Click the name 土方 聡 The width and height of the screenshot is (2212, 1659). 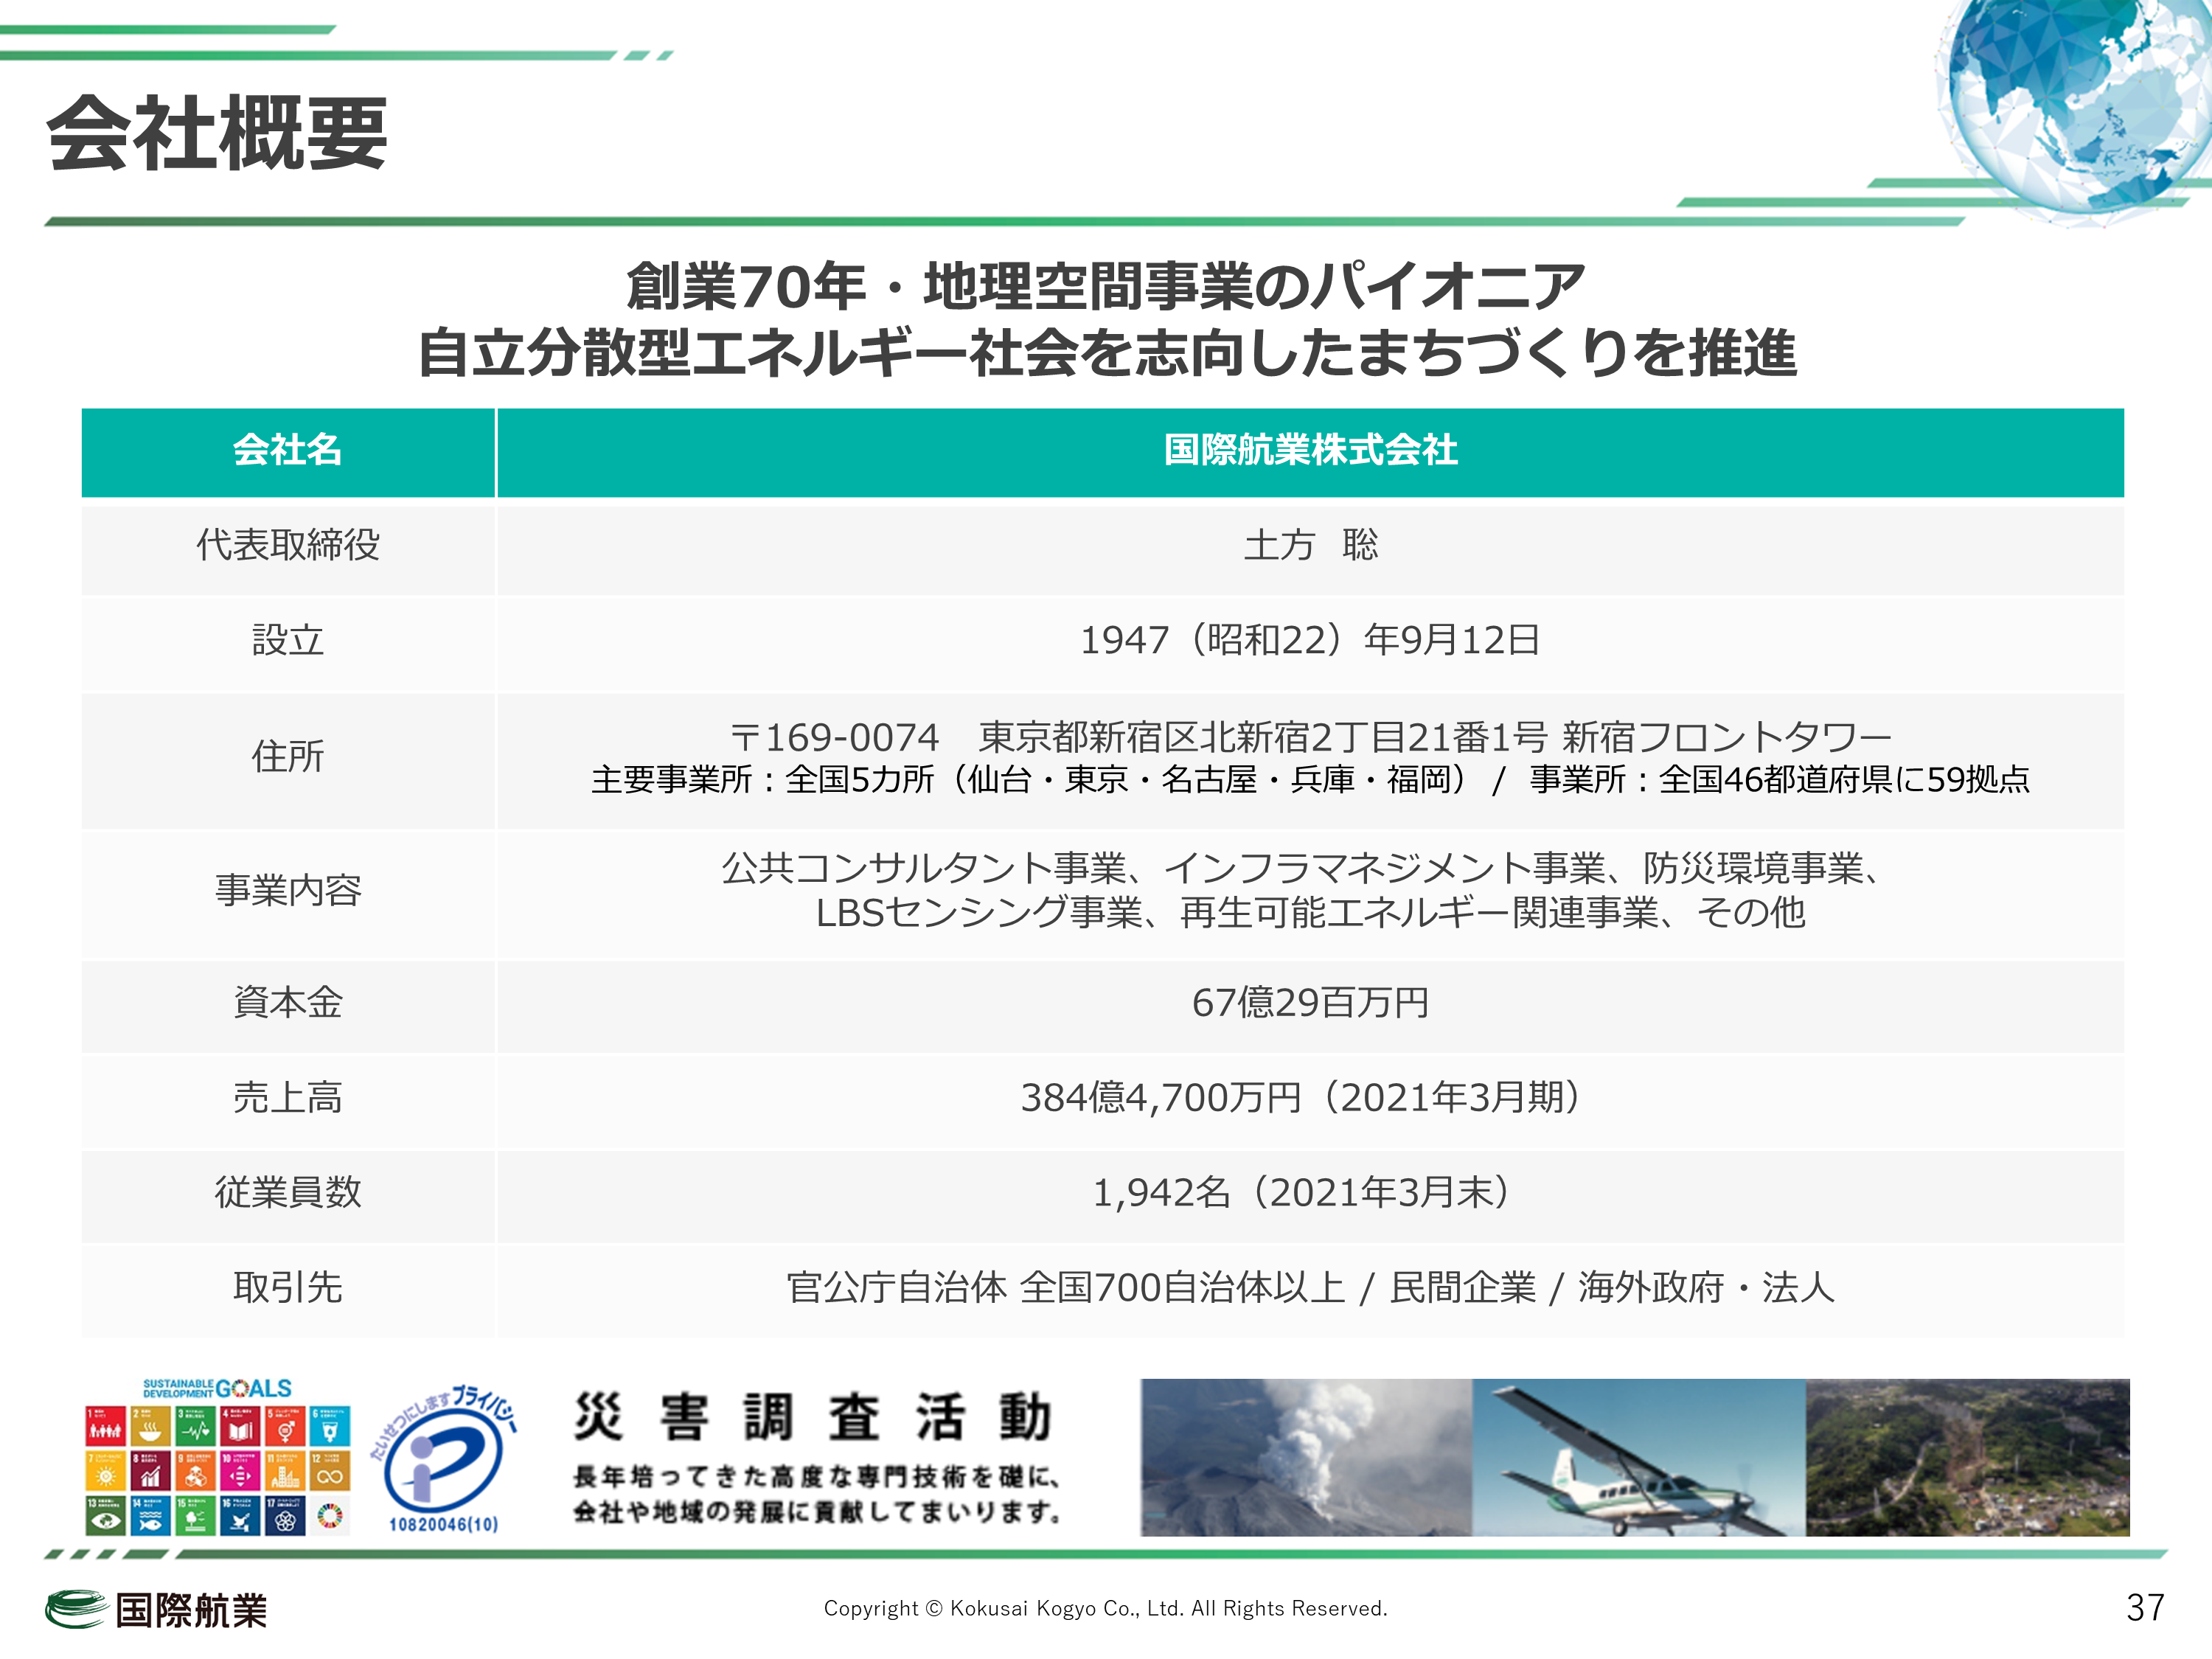(1311, 545)
